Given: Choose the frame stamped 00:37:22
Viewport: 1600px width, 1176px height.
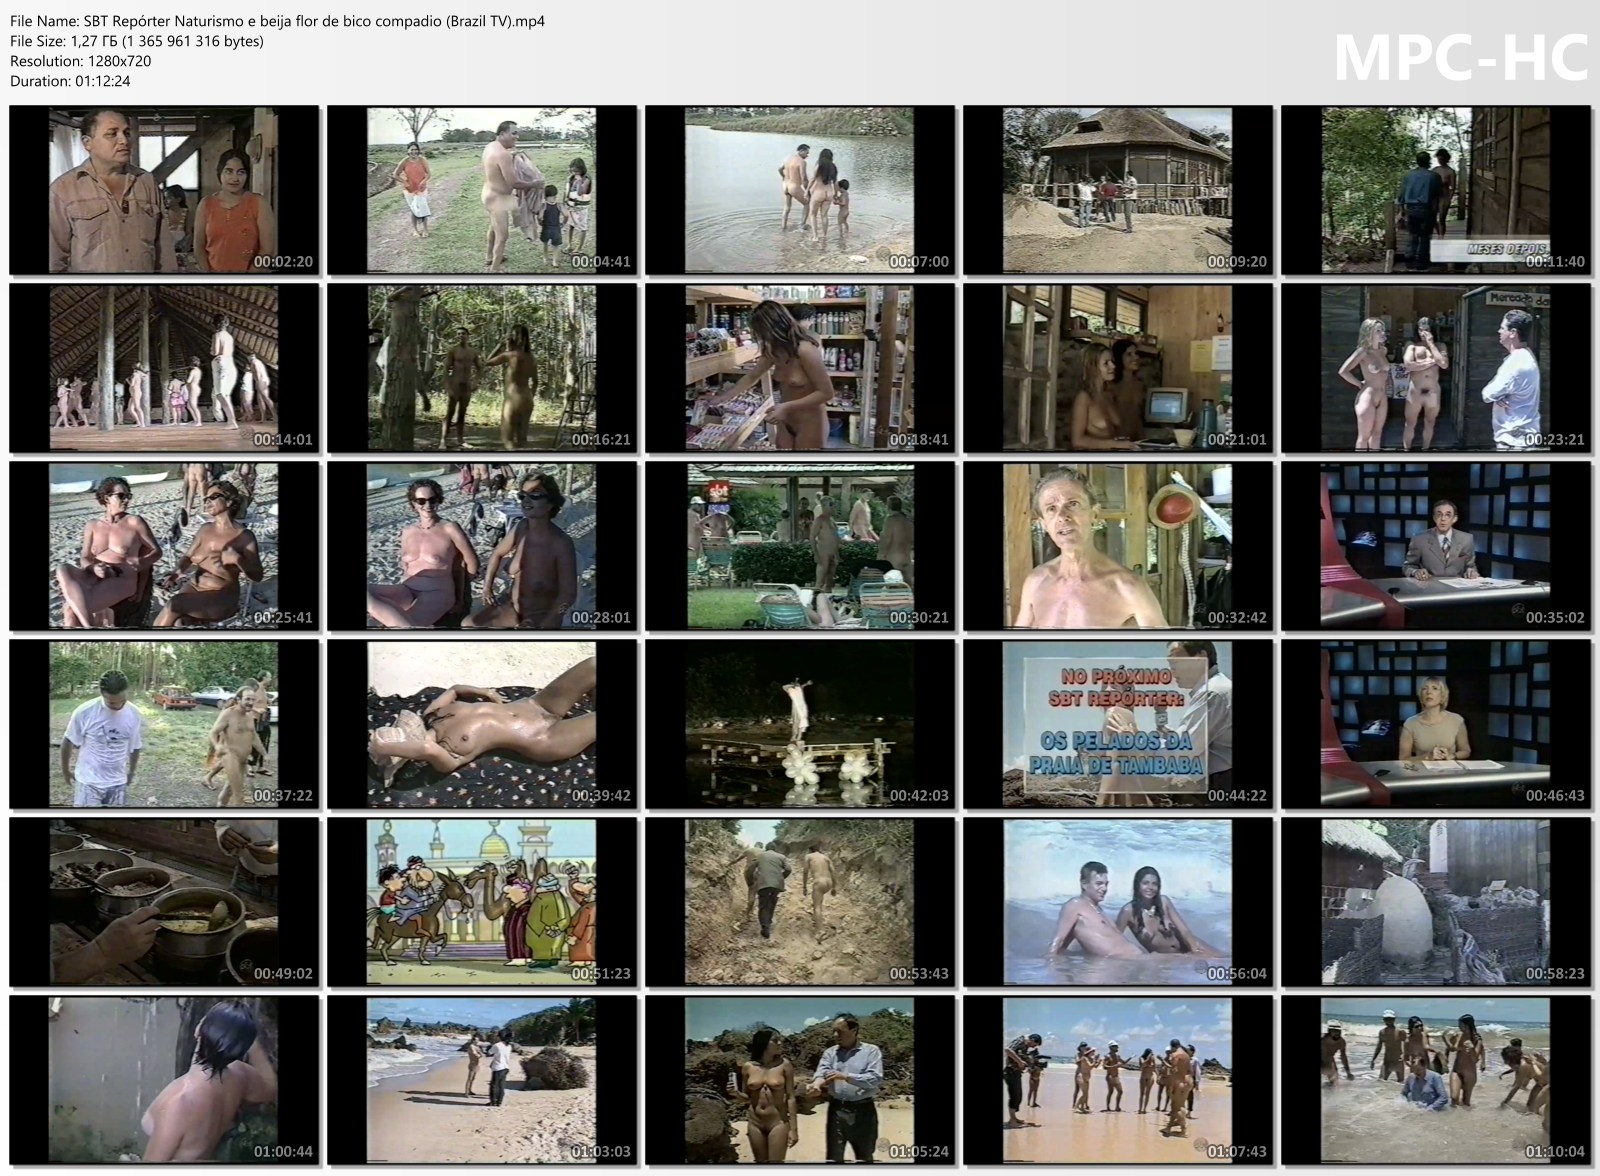Looking at the screenshot, I should [164, 724].
